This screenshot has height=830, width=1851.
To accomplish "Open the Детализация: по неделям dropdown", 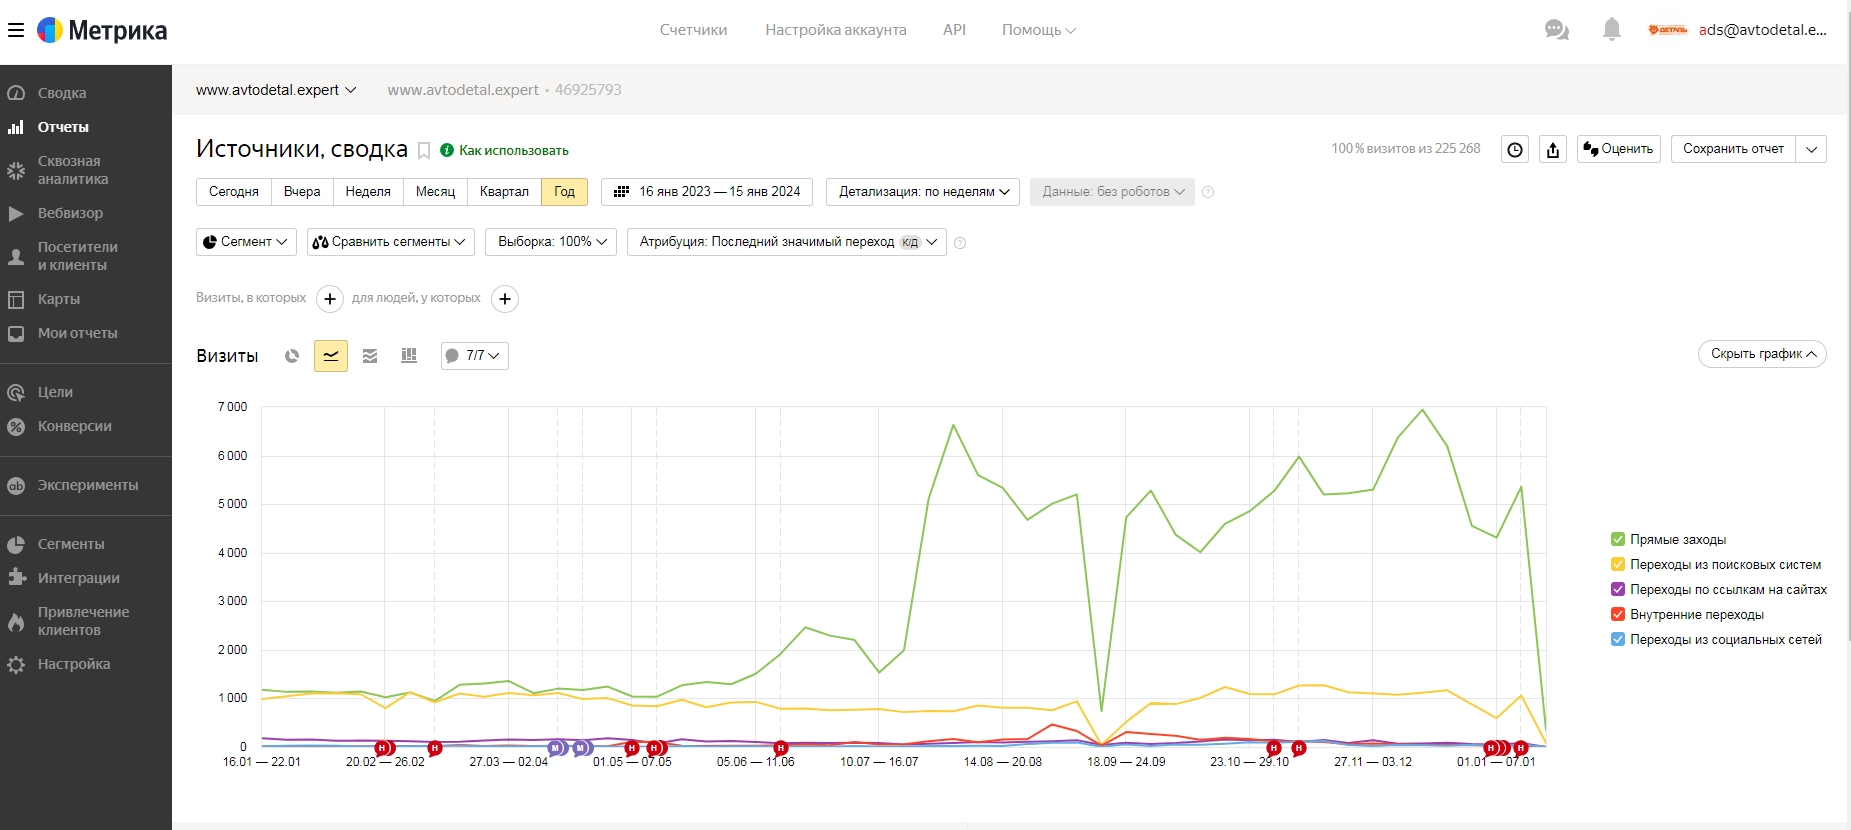I will [923, 192].
